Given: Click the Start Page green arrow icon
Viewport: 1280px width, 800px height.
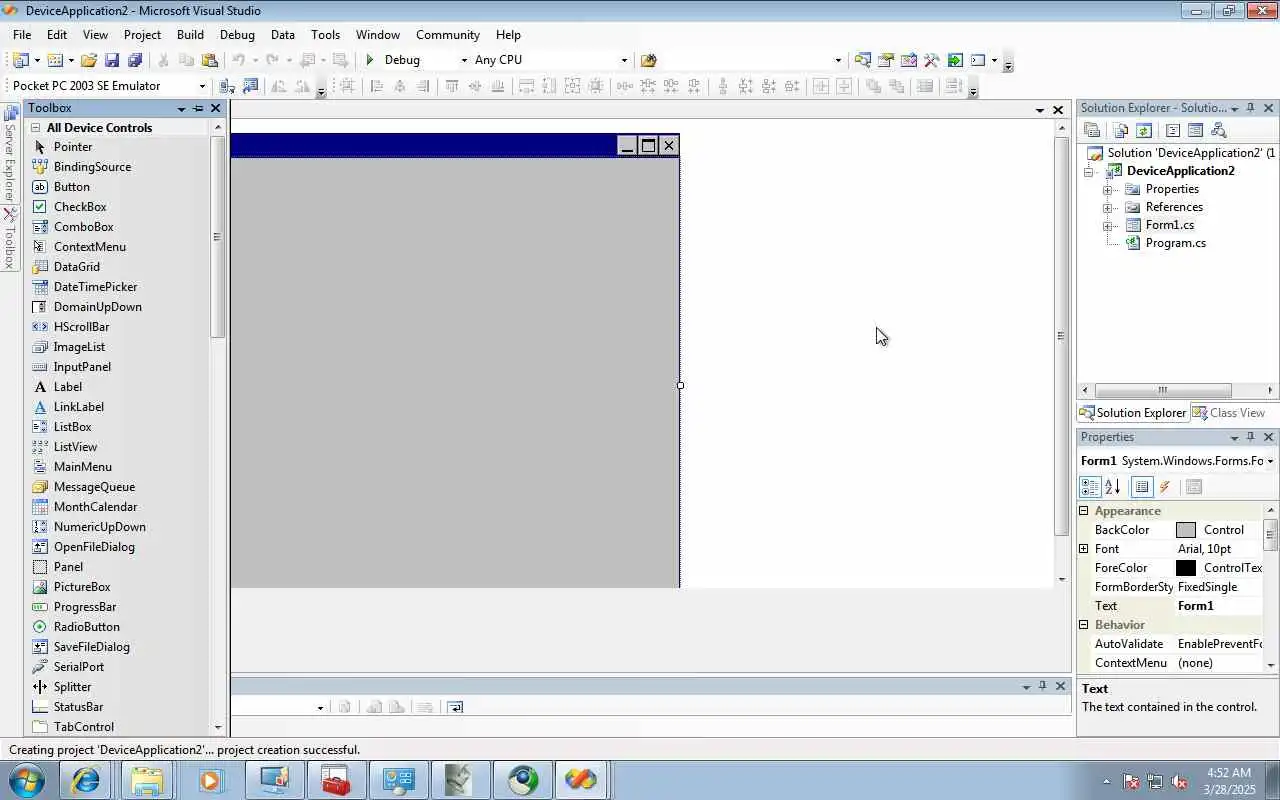Looking at the screenshot, I should pos(955,60).
